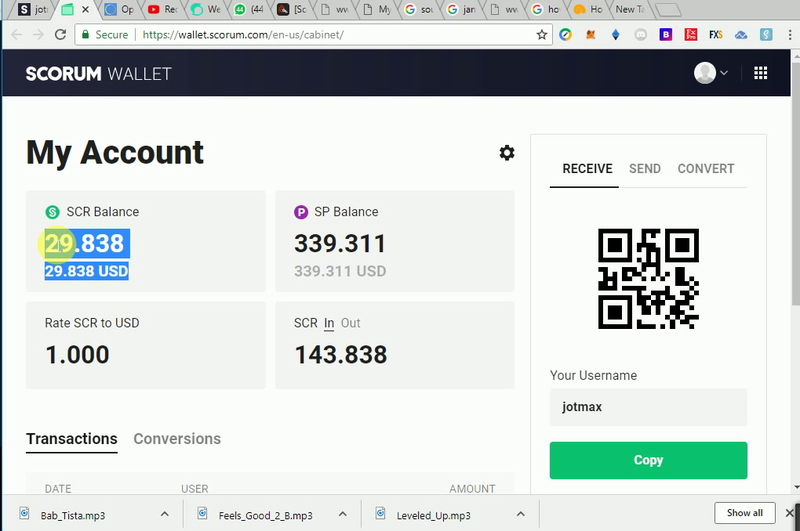Click the 143.838 SCR In value
Image resolution: width=800 pixels, height=531 pixels.
tap(341, 355)
